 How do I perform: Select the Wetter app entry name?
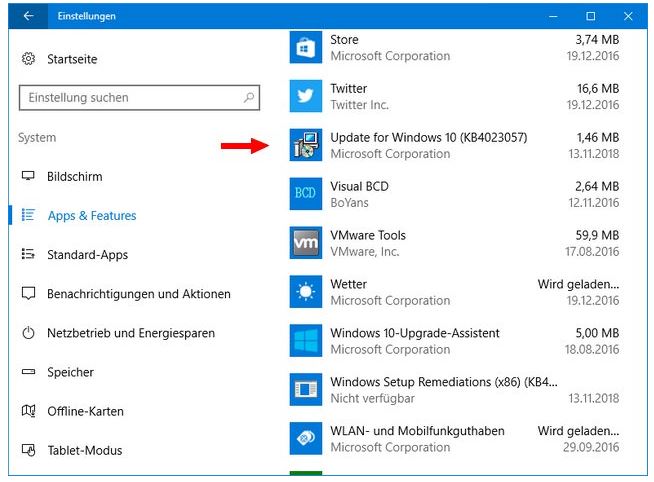tap(349, 284)
